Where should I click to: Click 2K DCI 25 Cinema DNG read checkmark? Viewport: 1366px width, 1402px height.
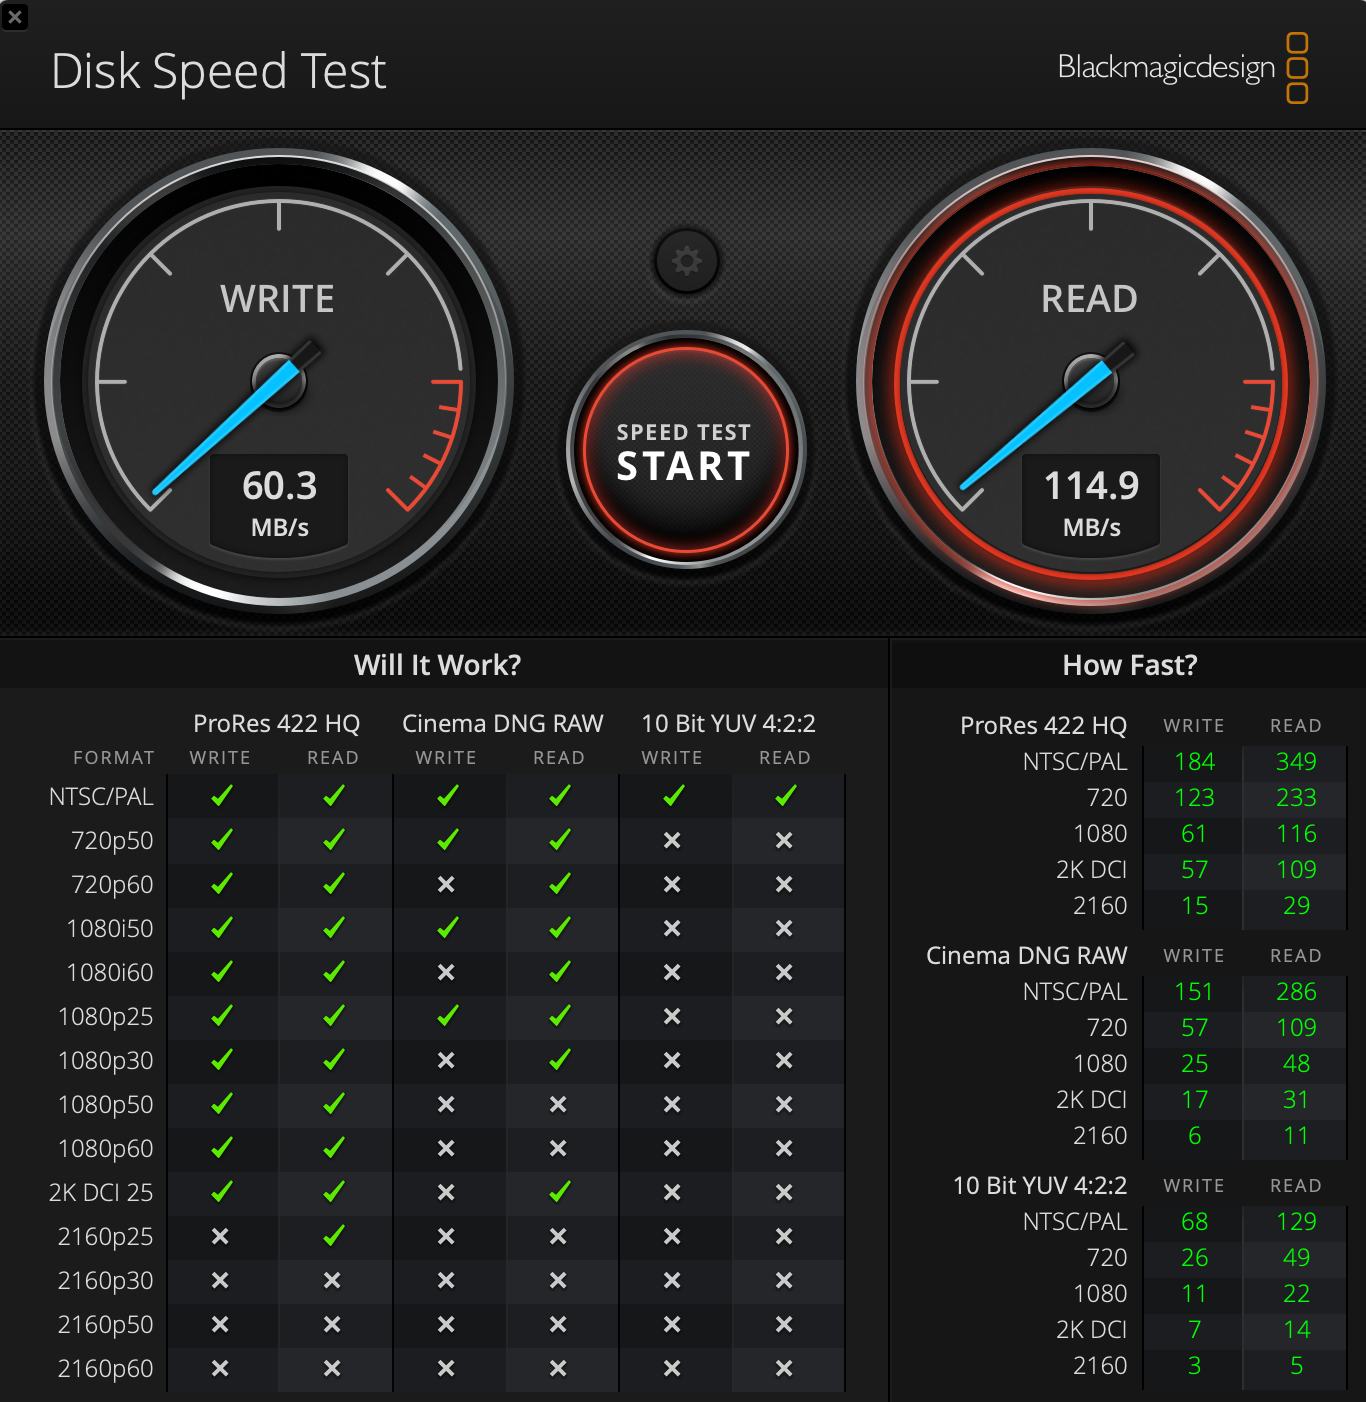[560, 1192]
